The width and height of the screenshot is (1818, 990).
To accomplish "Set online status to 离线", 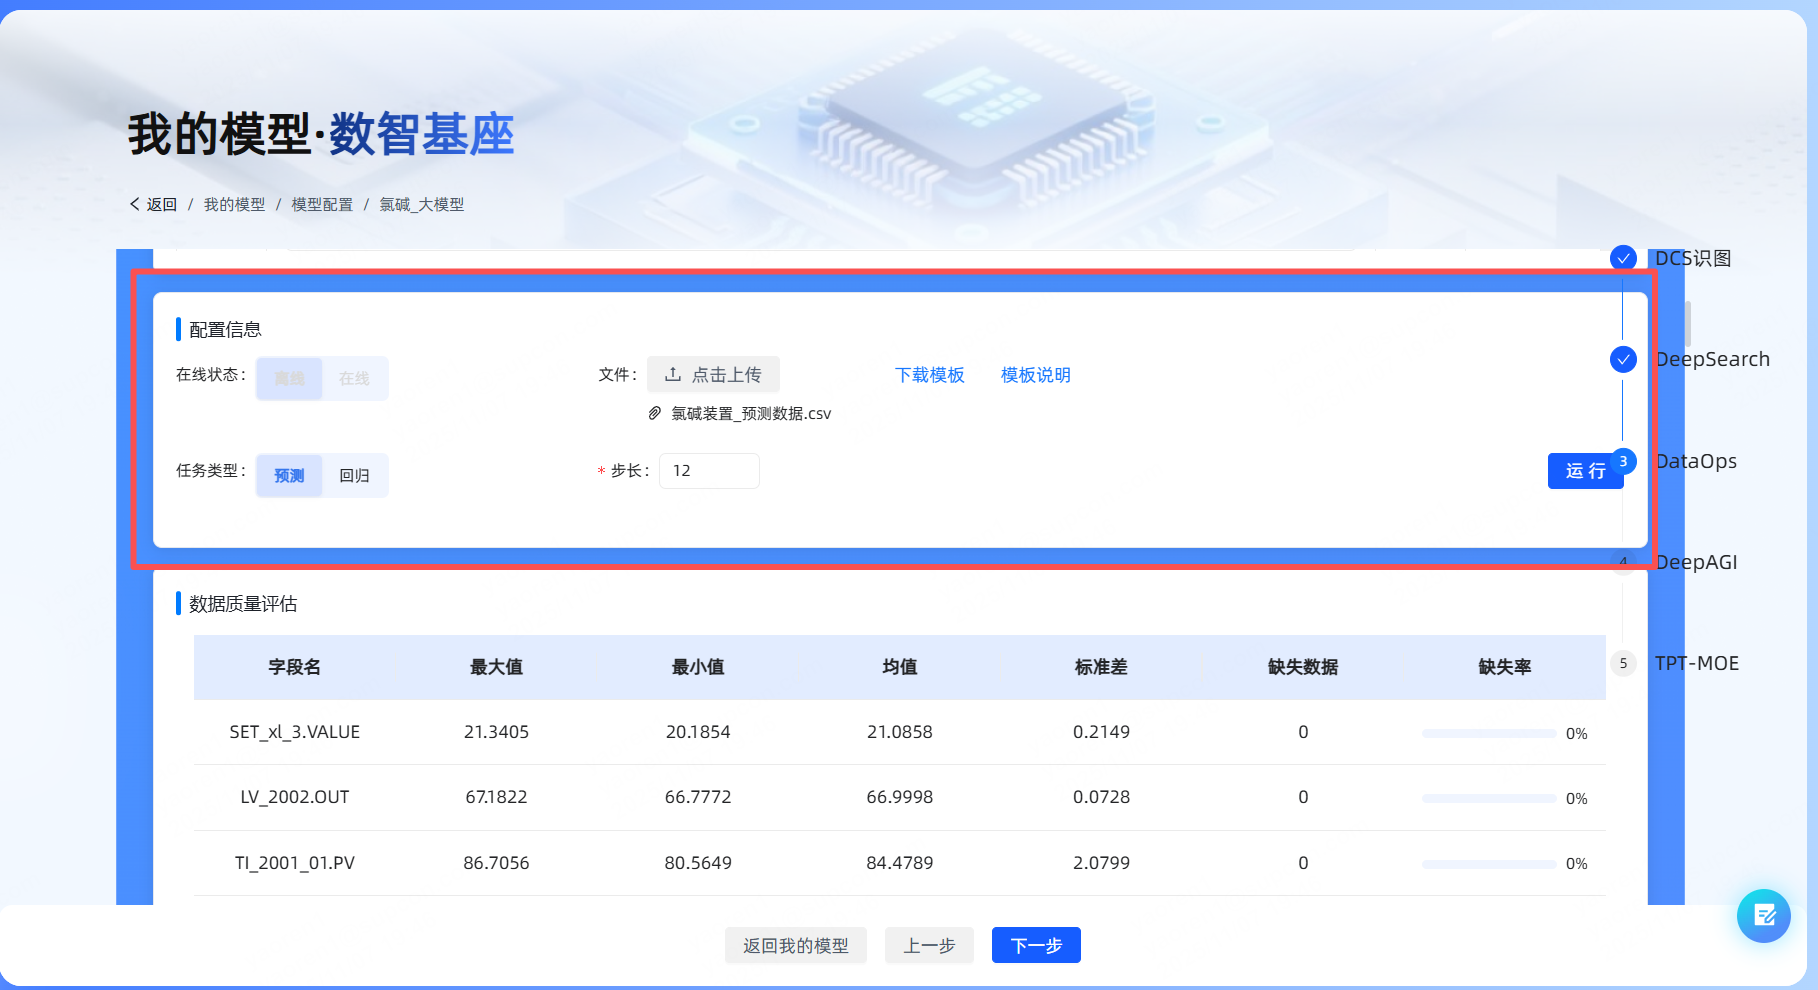I will tap(289, 378).
